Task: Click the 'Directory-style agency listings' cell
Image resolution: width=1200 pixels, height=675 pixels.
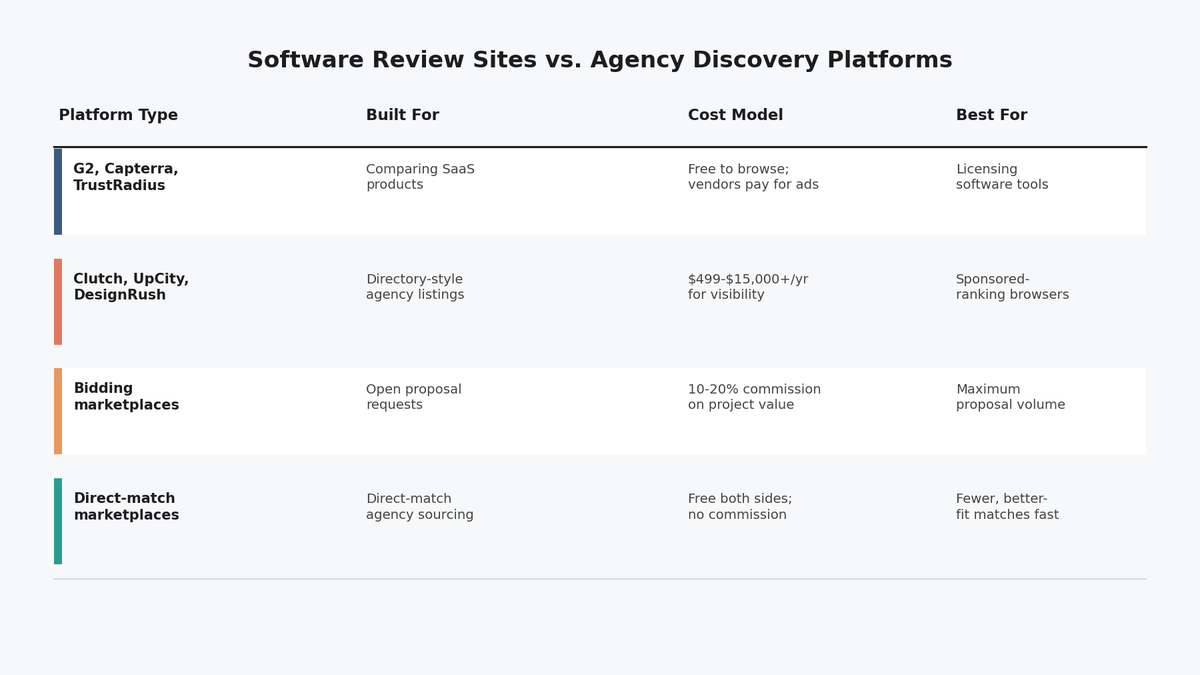Action: tap(415, 287)
